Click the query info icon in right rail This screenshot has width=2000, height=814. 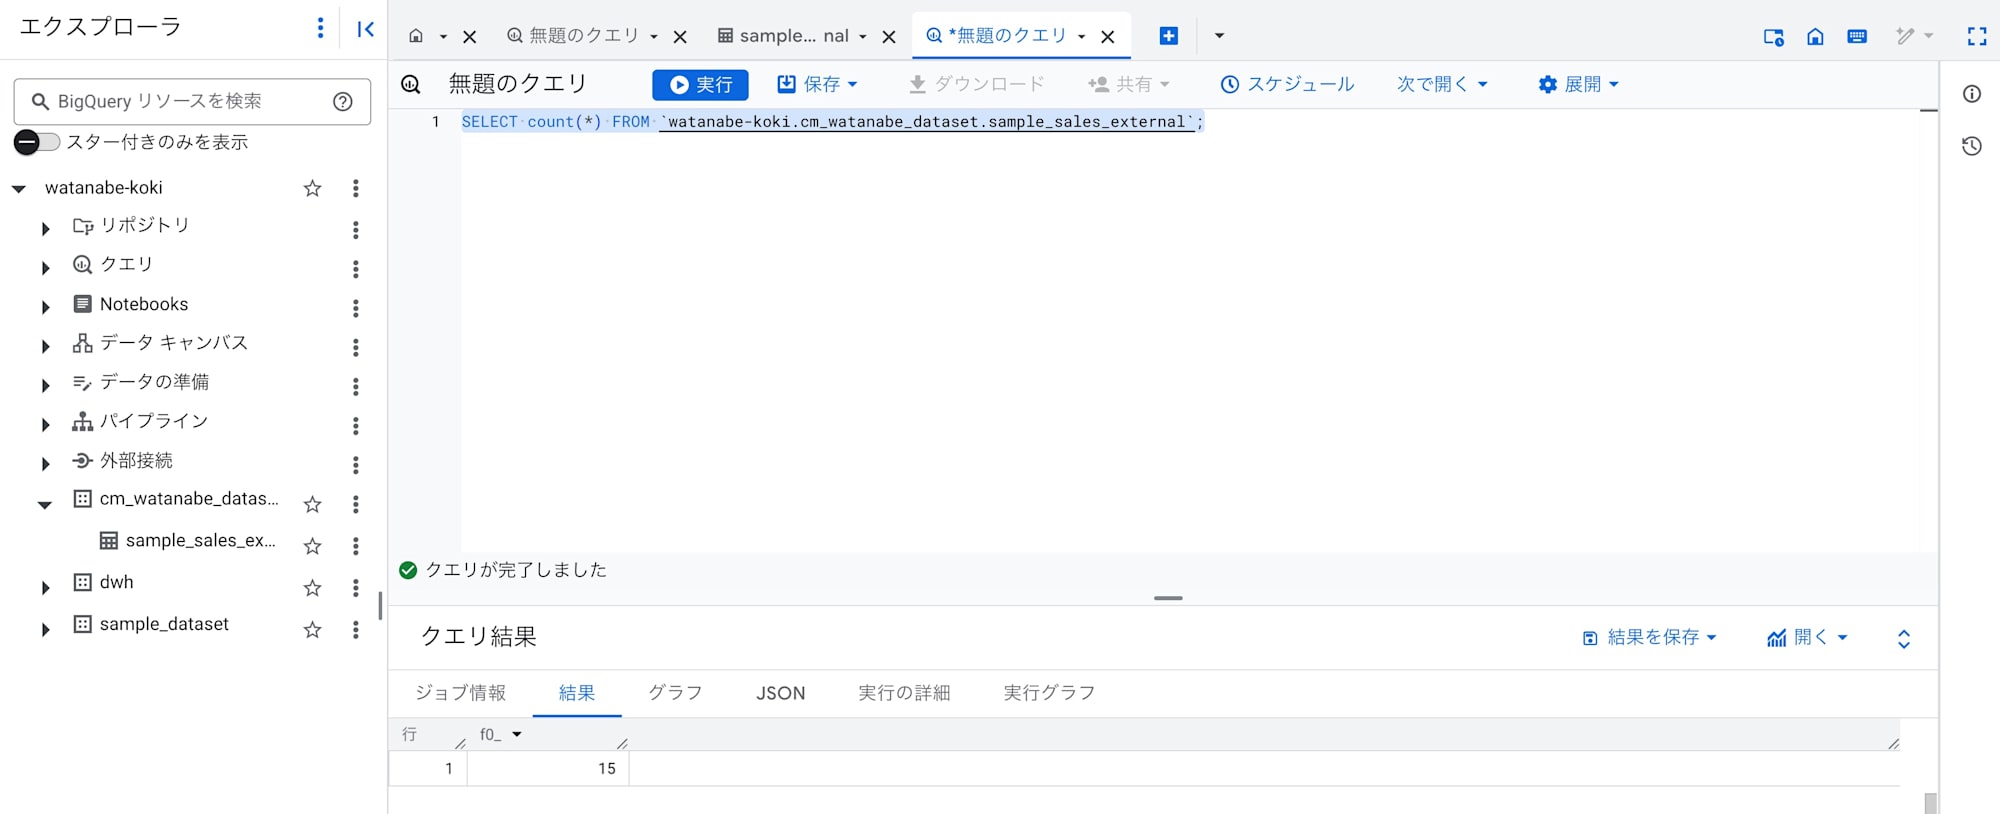[x=1972, y=94]
